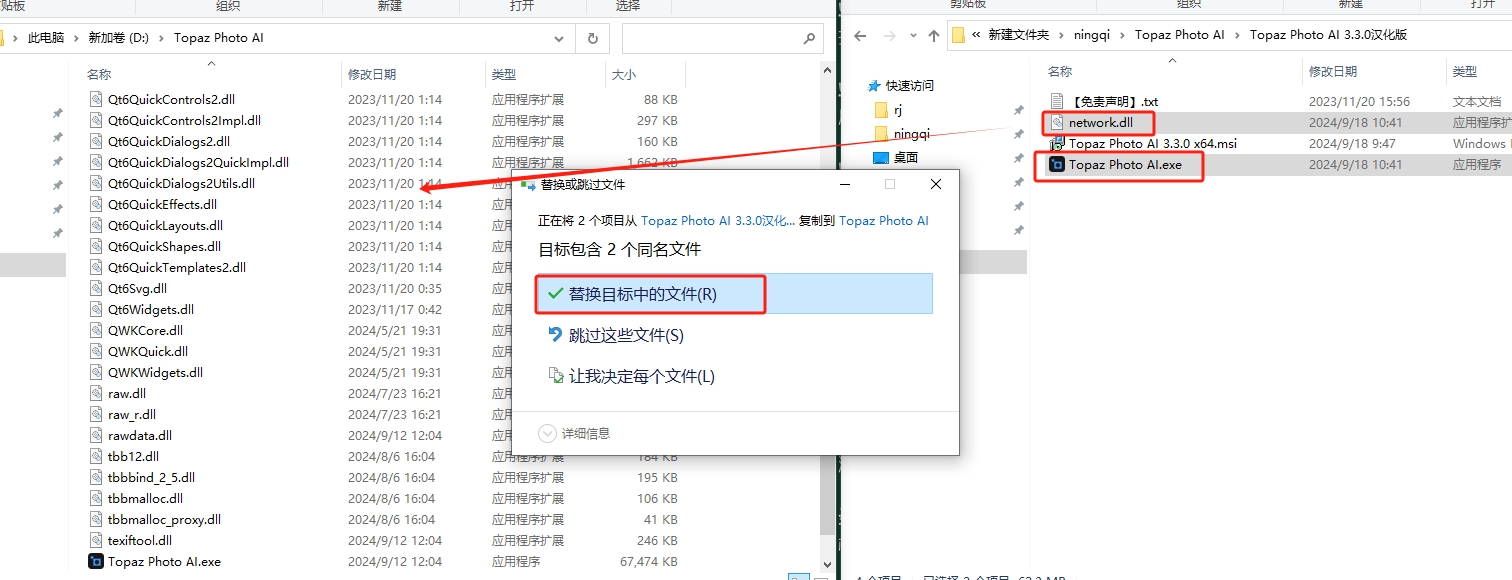Screen dimensions: 1512x580
Task: Sort left list by 大小 column header
Action: (x=623, y=74)
